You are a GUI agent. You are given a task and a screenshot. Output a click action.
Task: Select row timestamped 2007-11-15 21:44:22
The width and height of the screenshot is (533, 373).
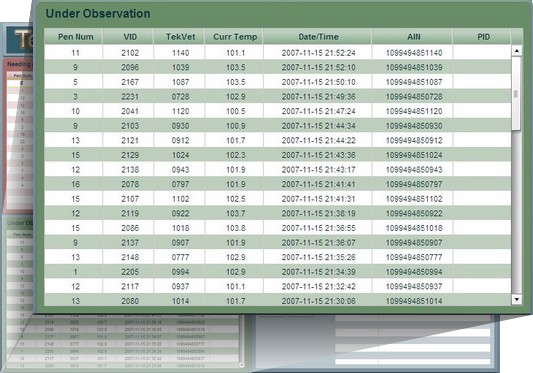(x=278, y=140)
